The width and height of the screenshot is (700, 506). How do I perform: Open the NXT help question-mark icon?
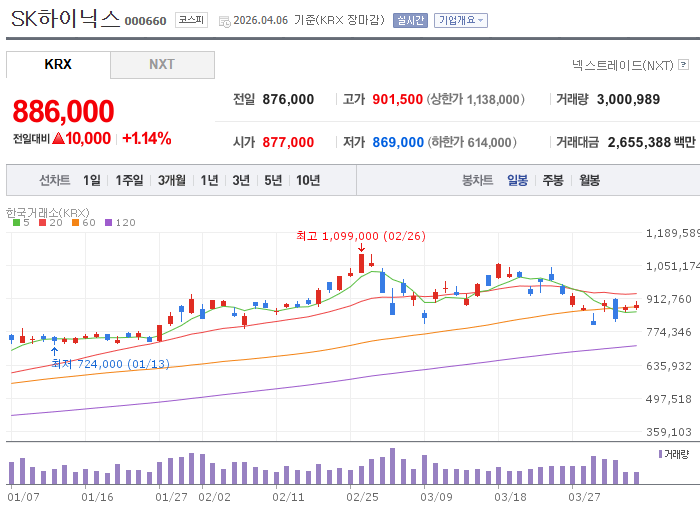pos(683,65)
